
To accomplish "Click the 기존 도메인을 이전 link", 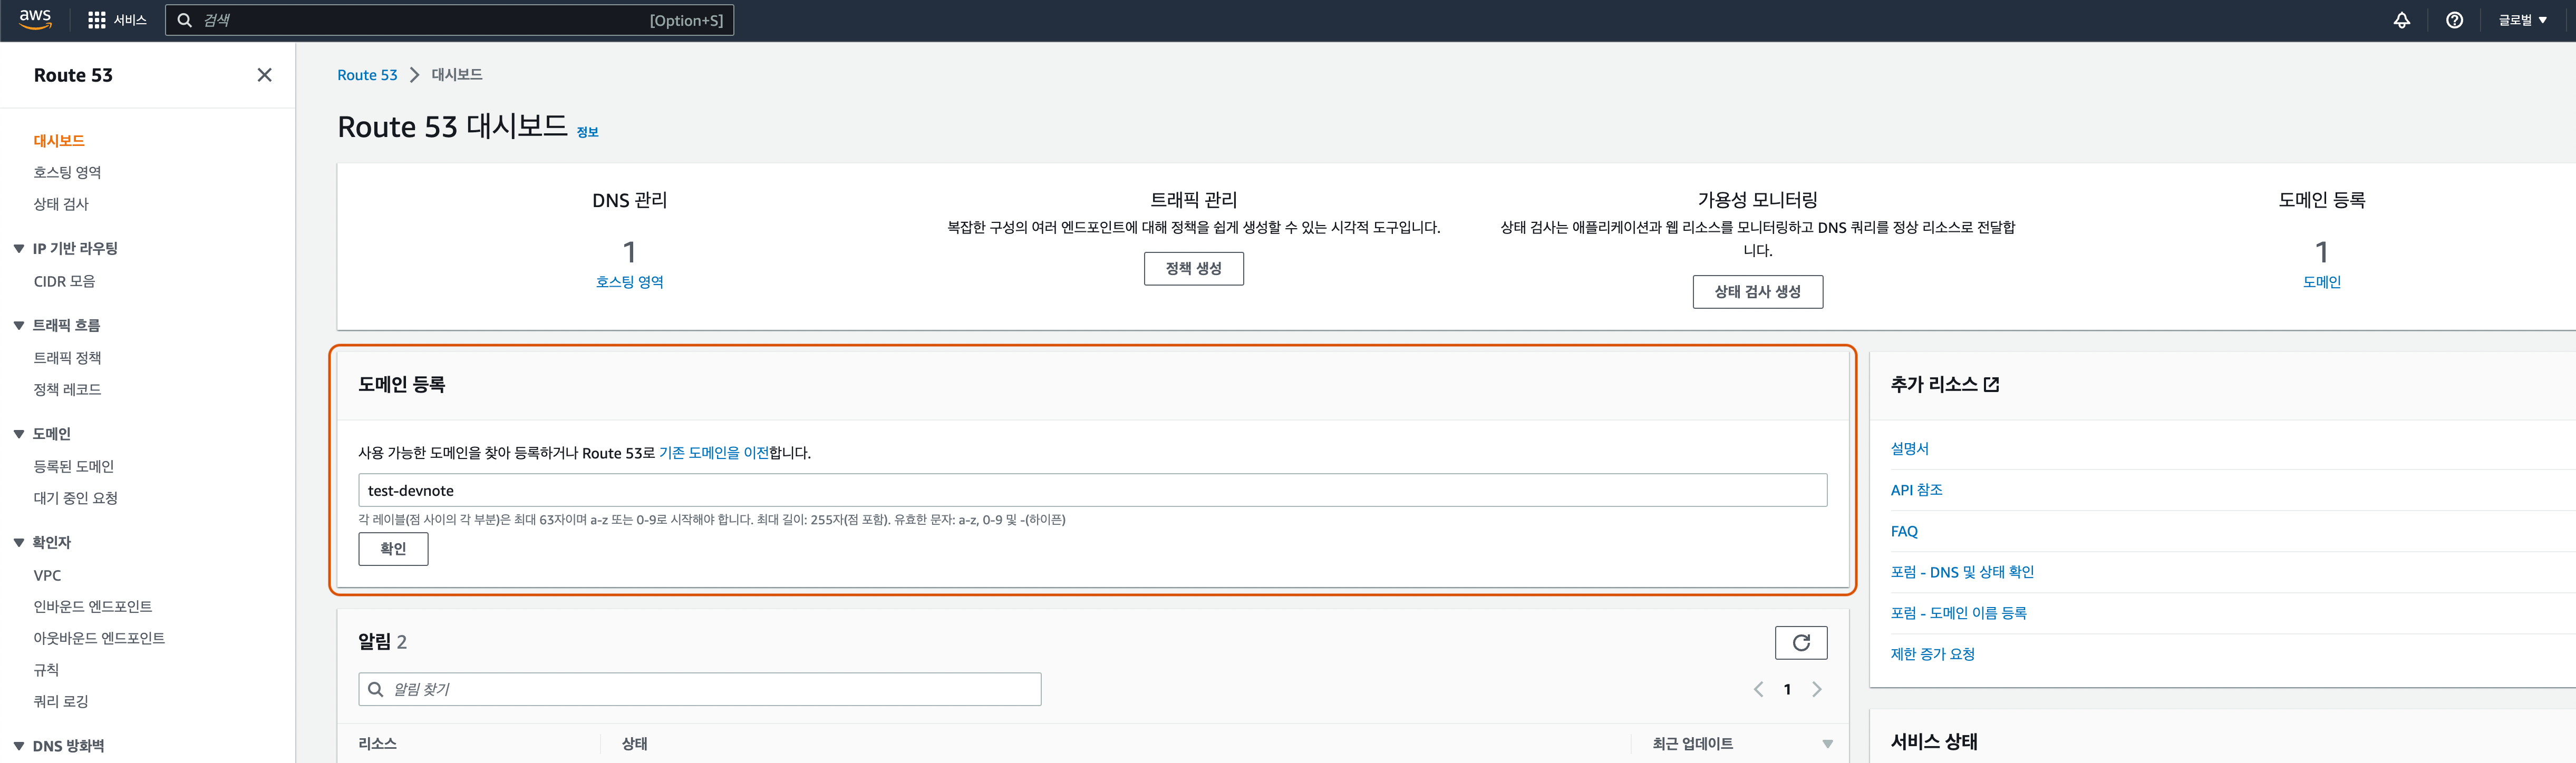I will (x=713, y=453).
